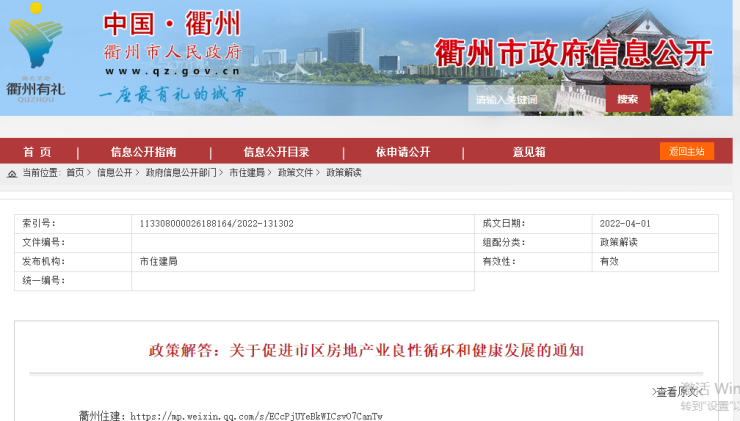
Task: Click the 政策解读 breadcrumb item
Action: tap(344, 173)
